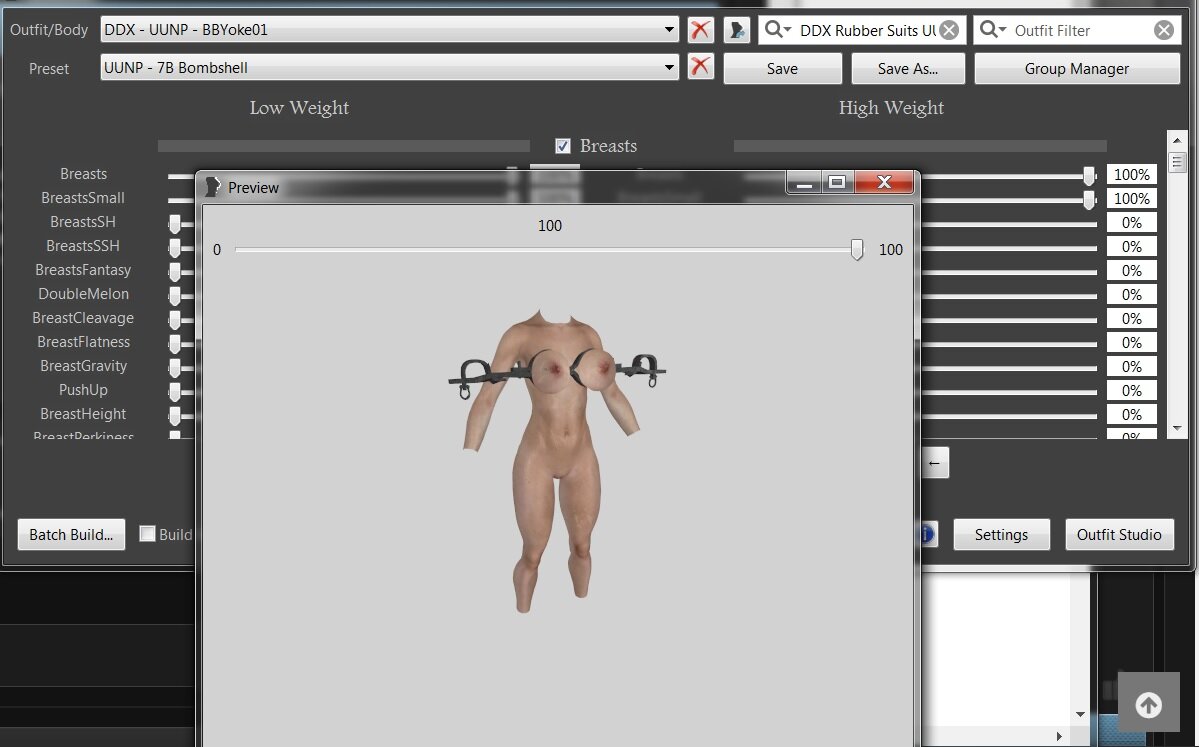Click the BreastGravity low weight slider handle
The width and height of the screenshot is (1199, 747).
point(175,368)
